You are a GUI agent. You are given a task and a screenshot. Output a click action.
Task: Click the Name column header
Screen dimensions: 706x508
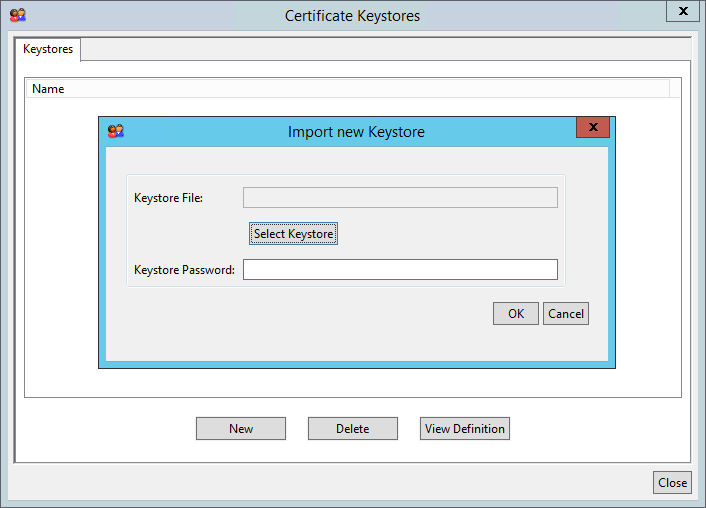pyautogui.click(x=48, y=89)
